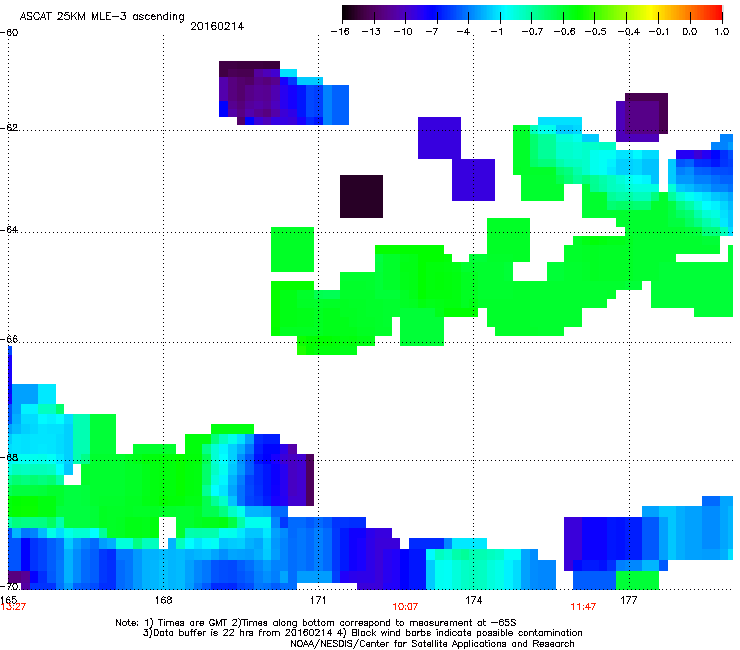Viewport: 740px width, 650px height.
Task: Click the note line starting 'Note: 1) Times are GMT'
Action: coord(316,623)
